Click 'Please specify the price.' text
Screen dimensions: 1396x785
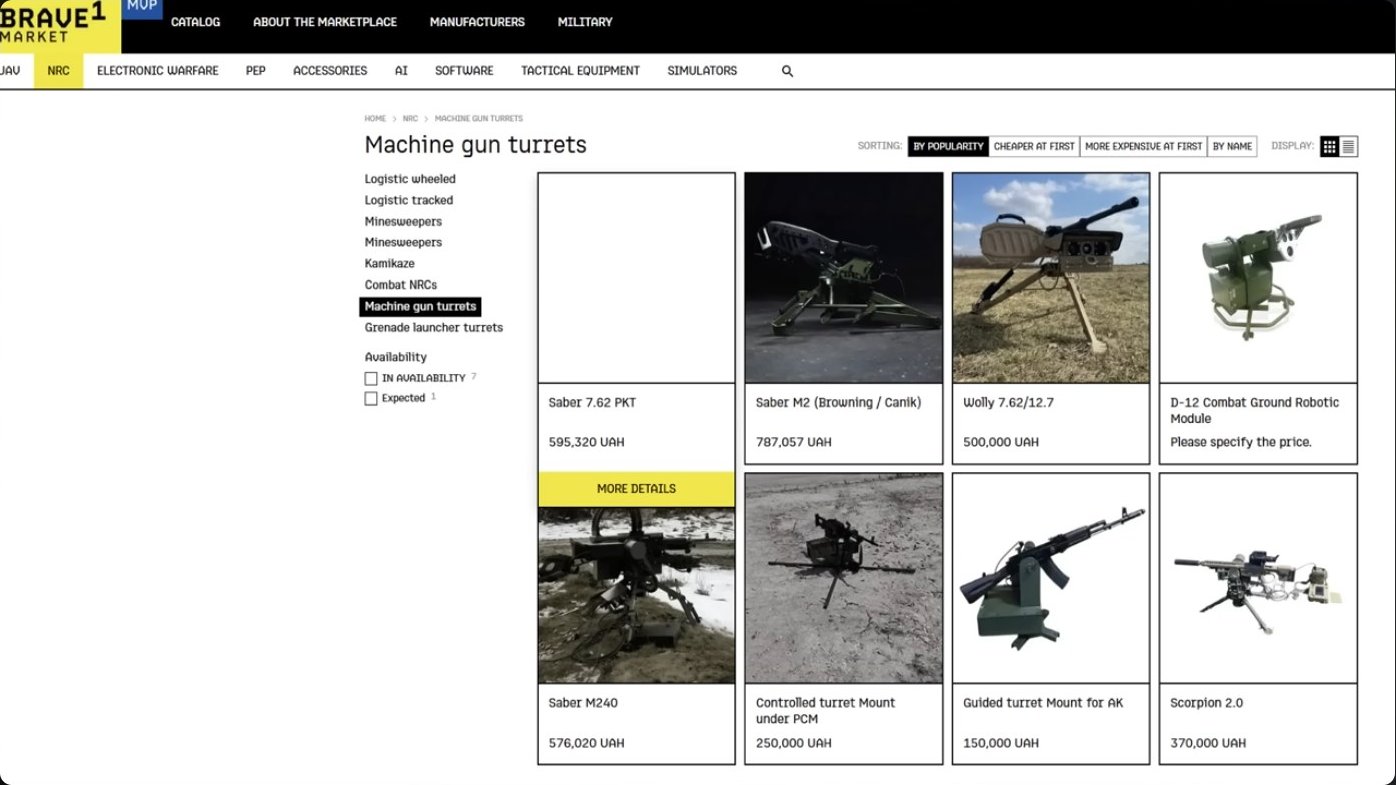(x=1241, y=442)
